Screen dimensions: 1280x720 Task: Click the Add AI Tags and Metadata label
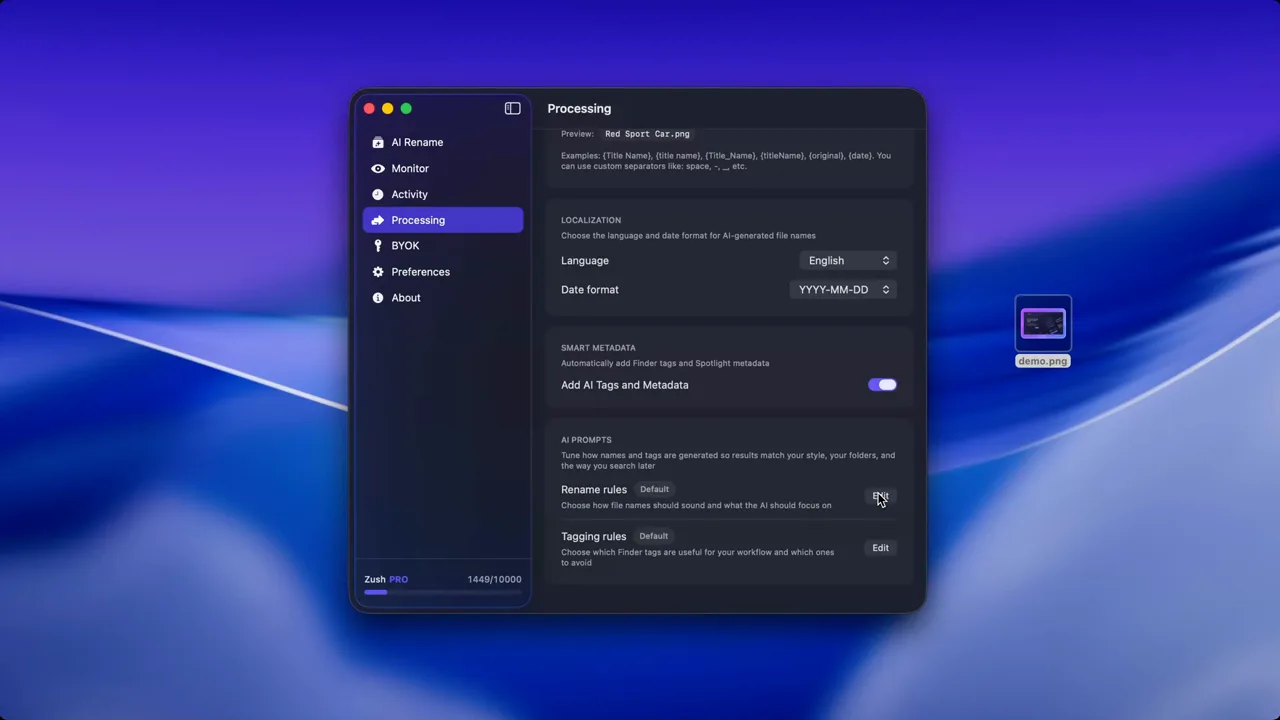click(x=625, y=385)
